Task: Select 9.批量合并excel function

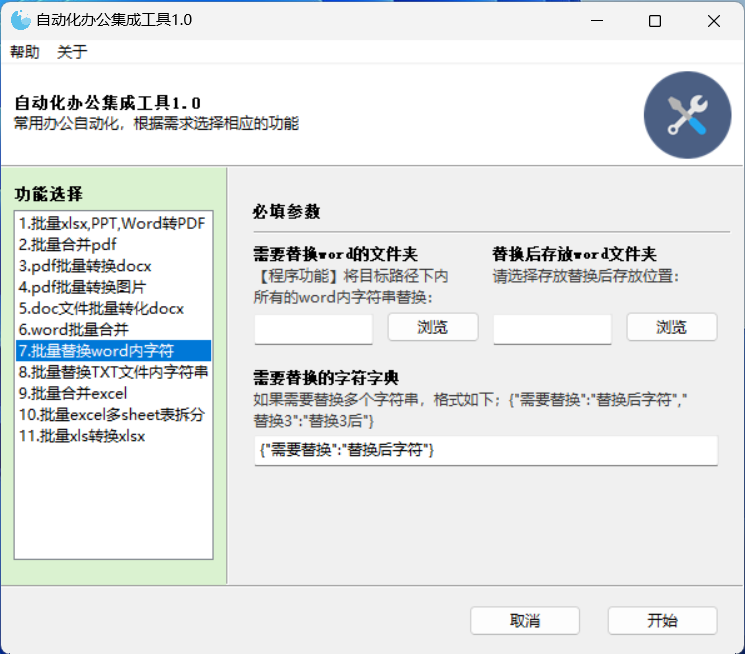Action: (x=113, y=393)
